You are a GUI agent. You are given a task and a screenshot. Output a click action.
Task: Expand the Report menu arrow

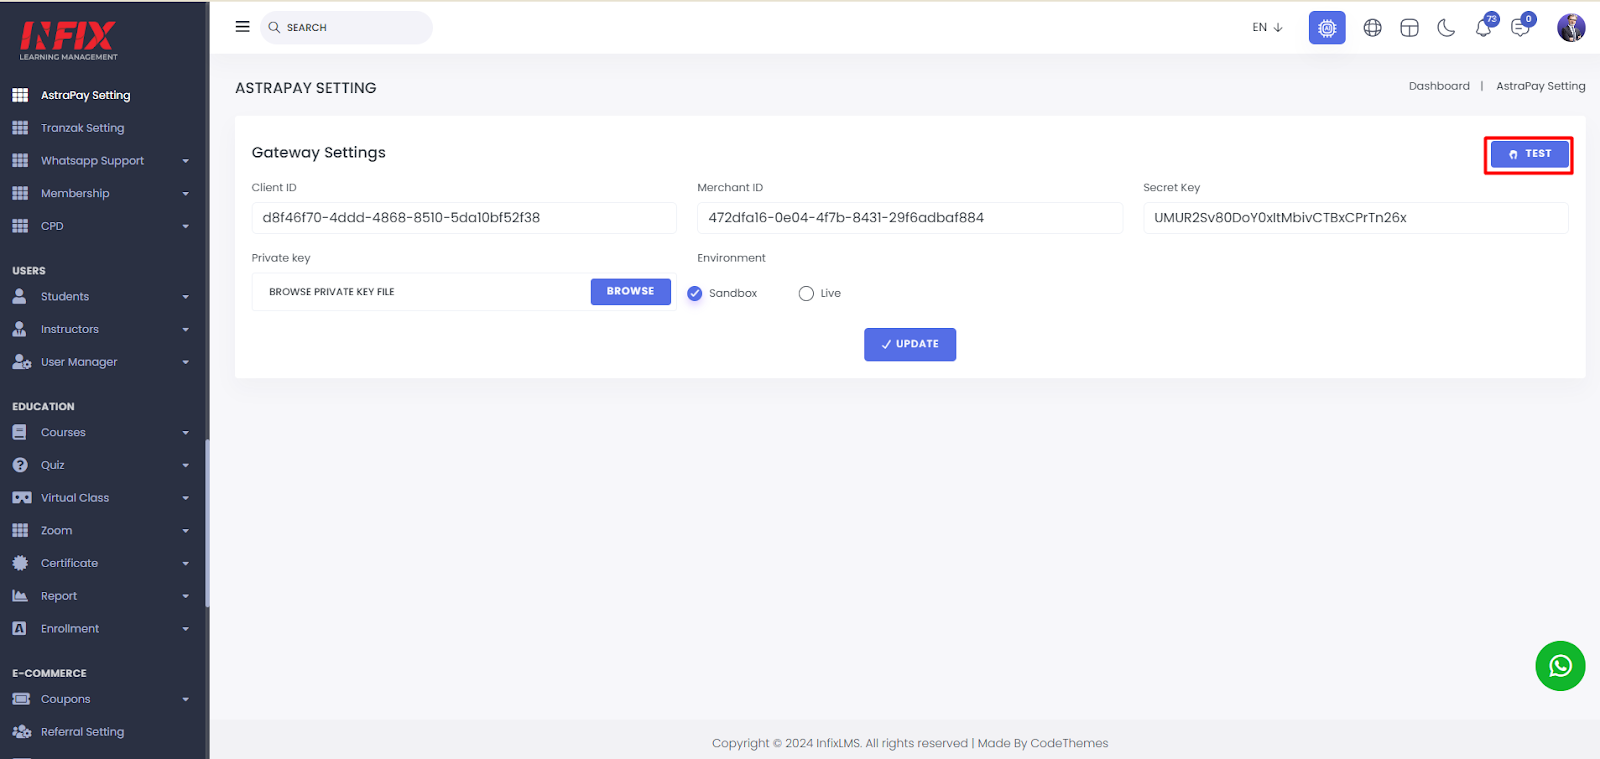pos(186,597)
